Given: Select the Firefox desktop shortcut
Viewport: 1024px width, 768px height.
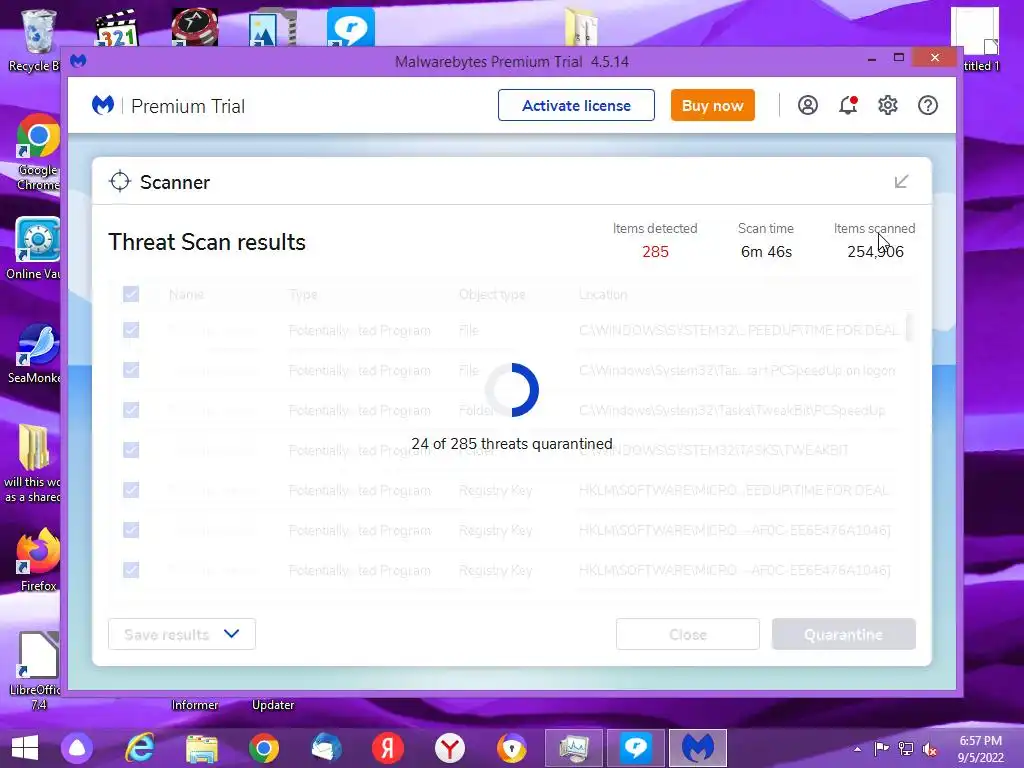Looking at the screenshot, I should 37,560.
